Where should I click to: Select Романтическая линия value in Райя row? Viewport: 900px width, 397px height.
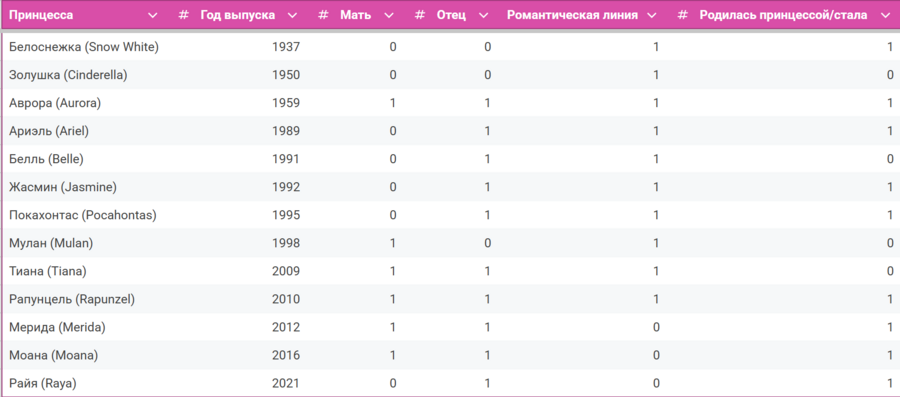[x=656, y=383]
